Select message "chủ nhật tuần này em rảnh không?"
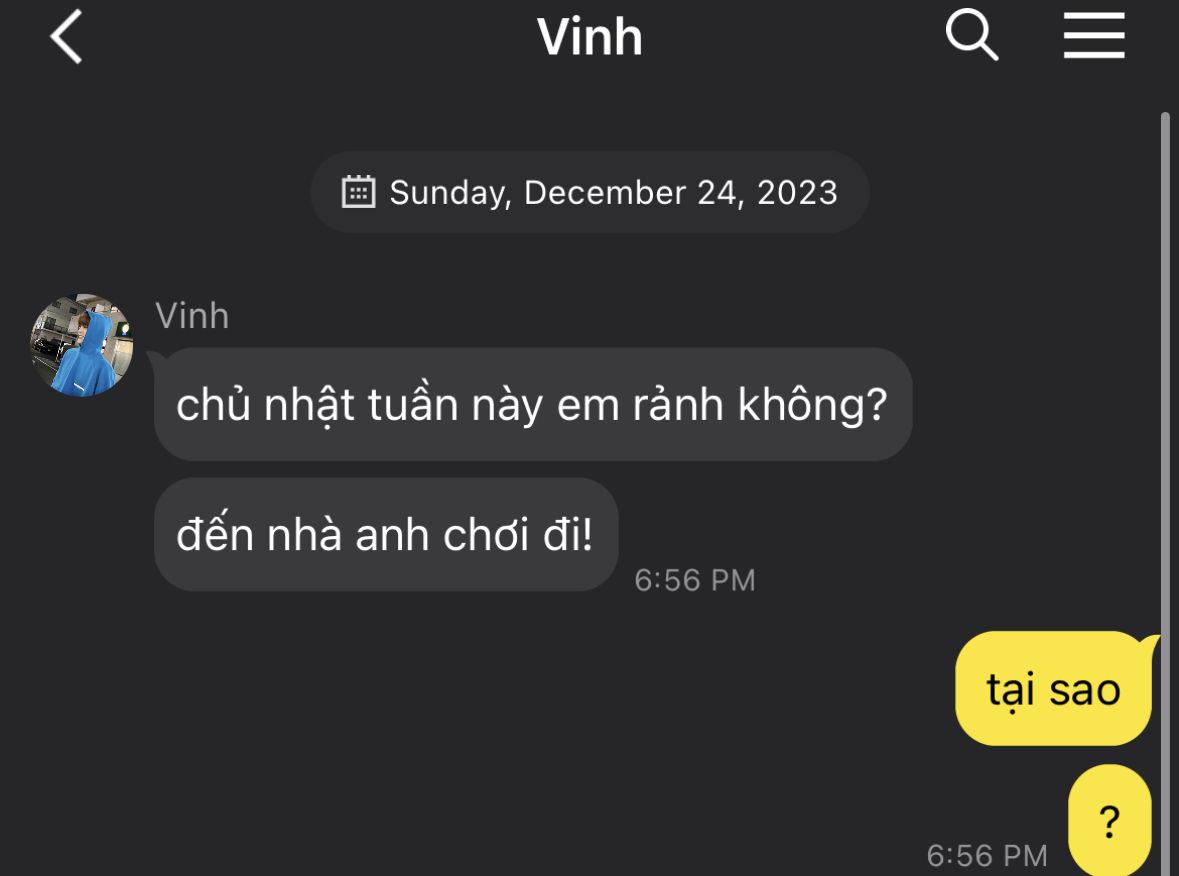The height and width of the screenshot is (876, 1179). [533, 405]
